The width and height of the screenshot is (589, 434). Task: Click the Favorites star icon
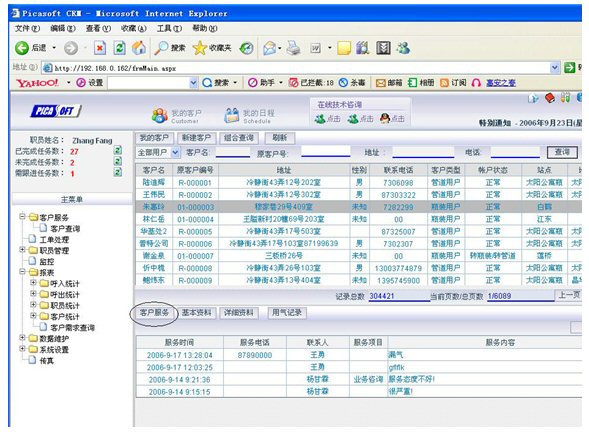click(x=199, y=48)
